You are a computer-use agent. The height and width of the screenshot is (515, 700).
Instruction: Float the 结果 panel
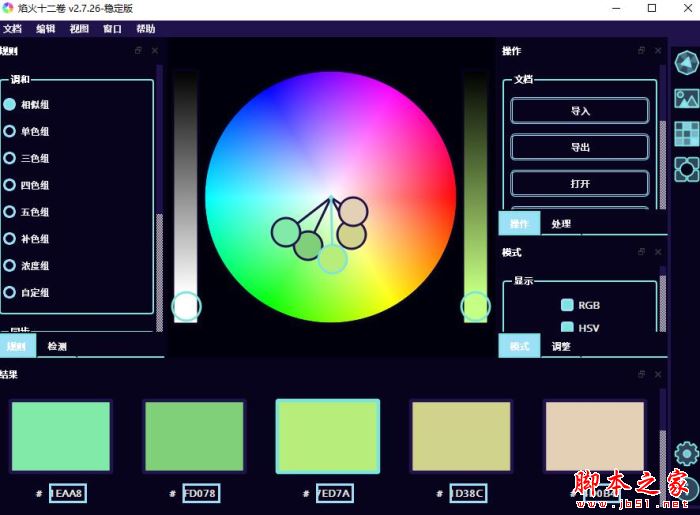642,374
